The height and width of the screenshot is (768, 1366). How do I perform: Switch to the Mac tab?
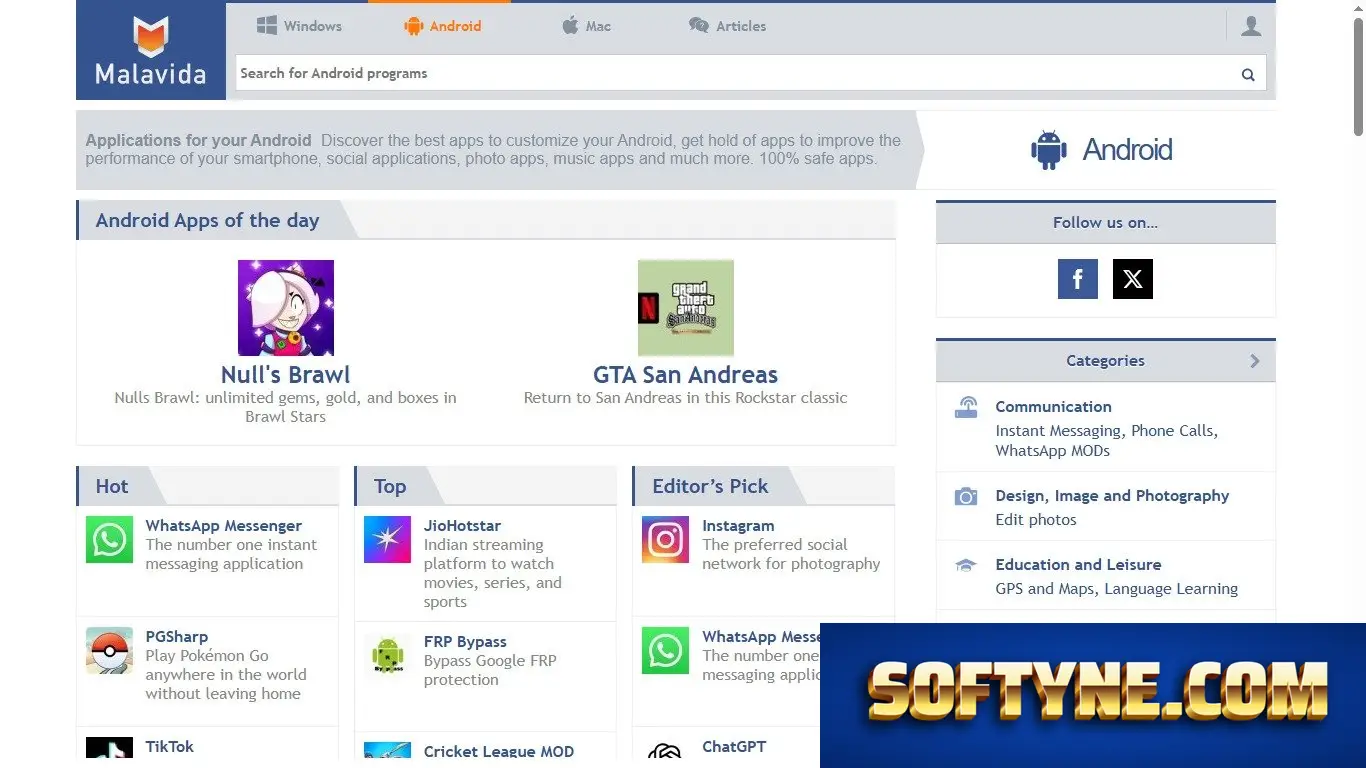click(586, 26)
